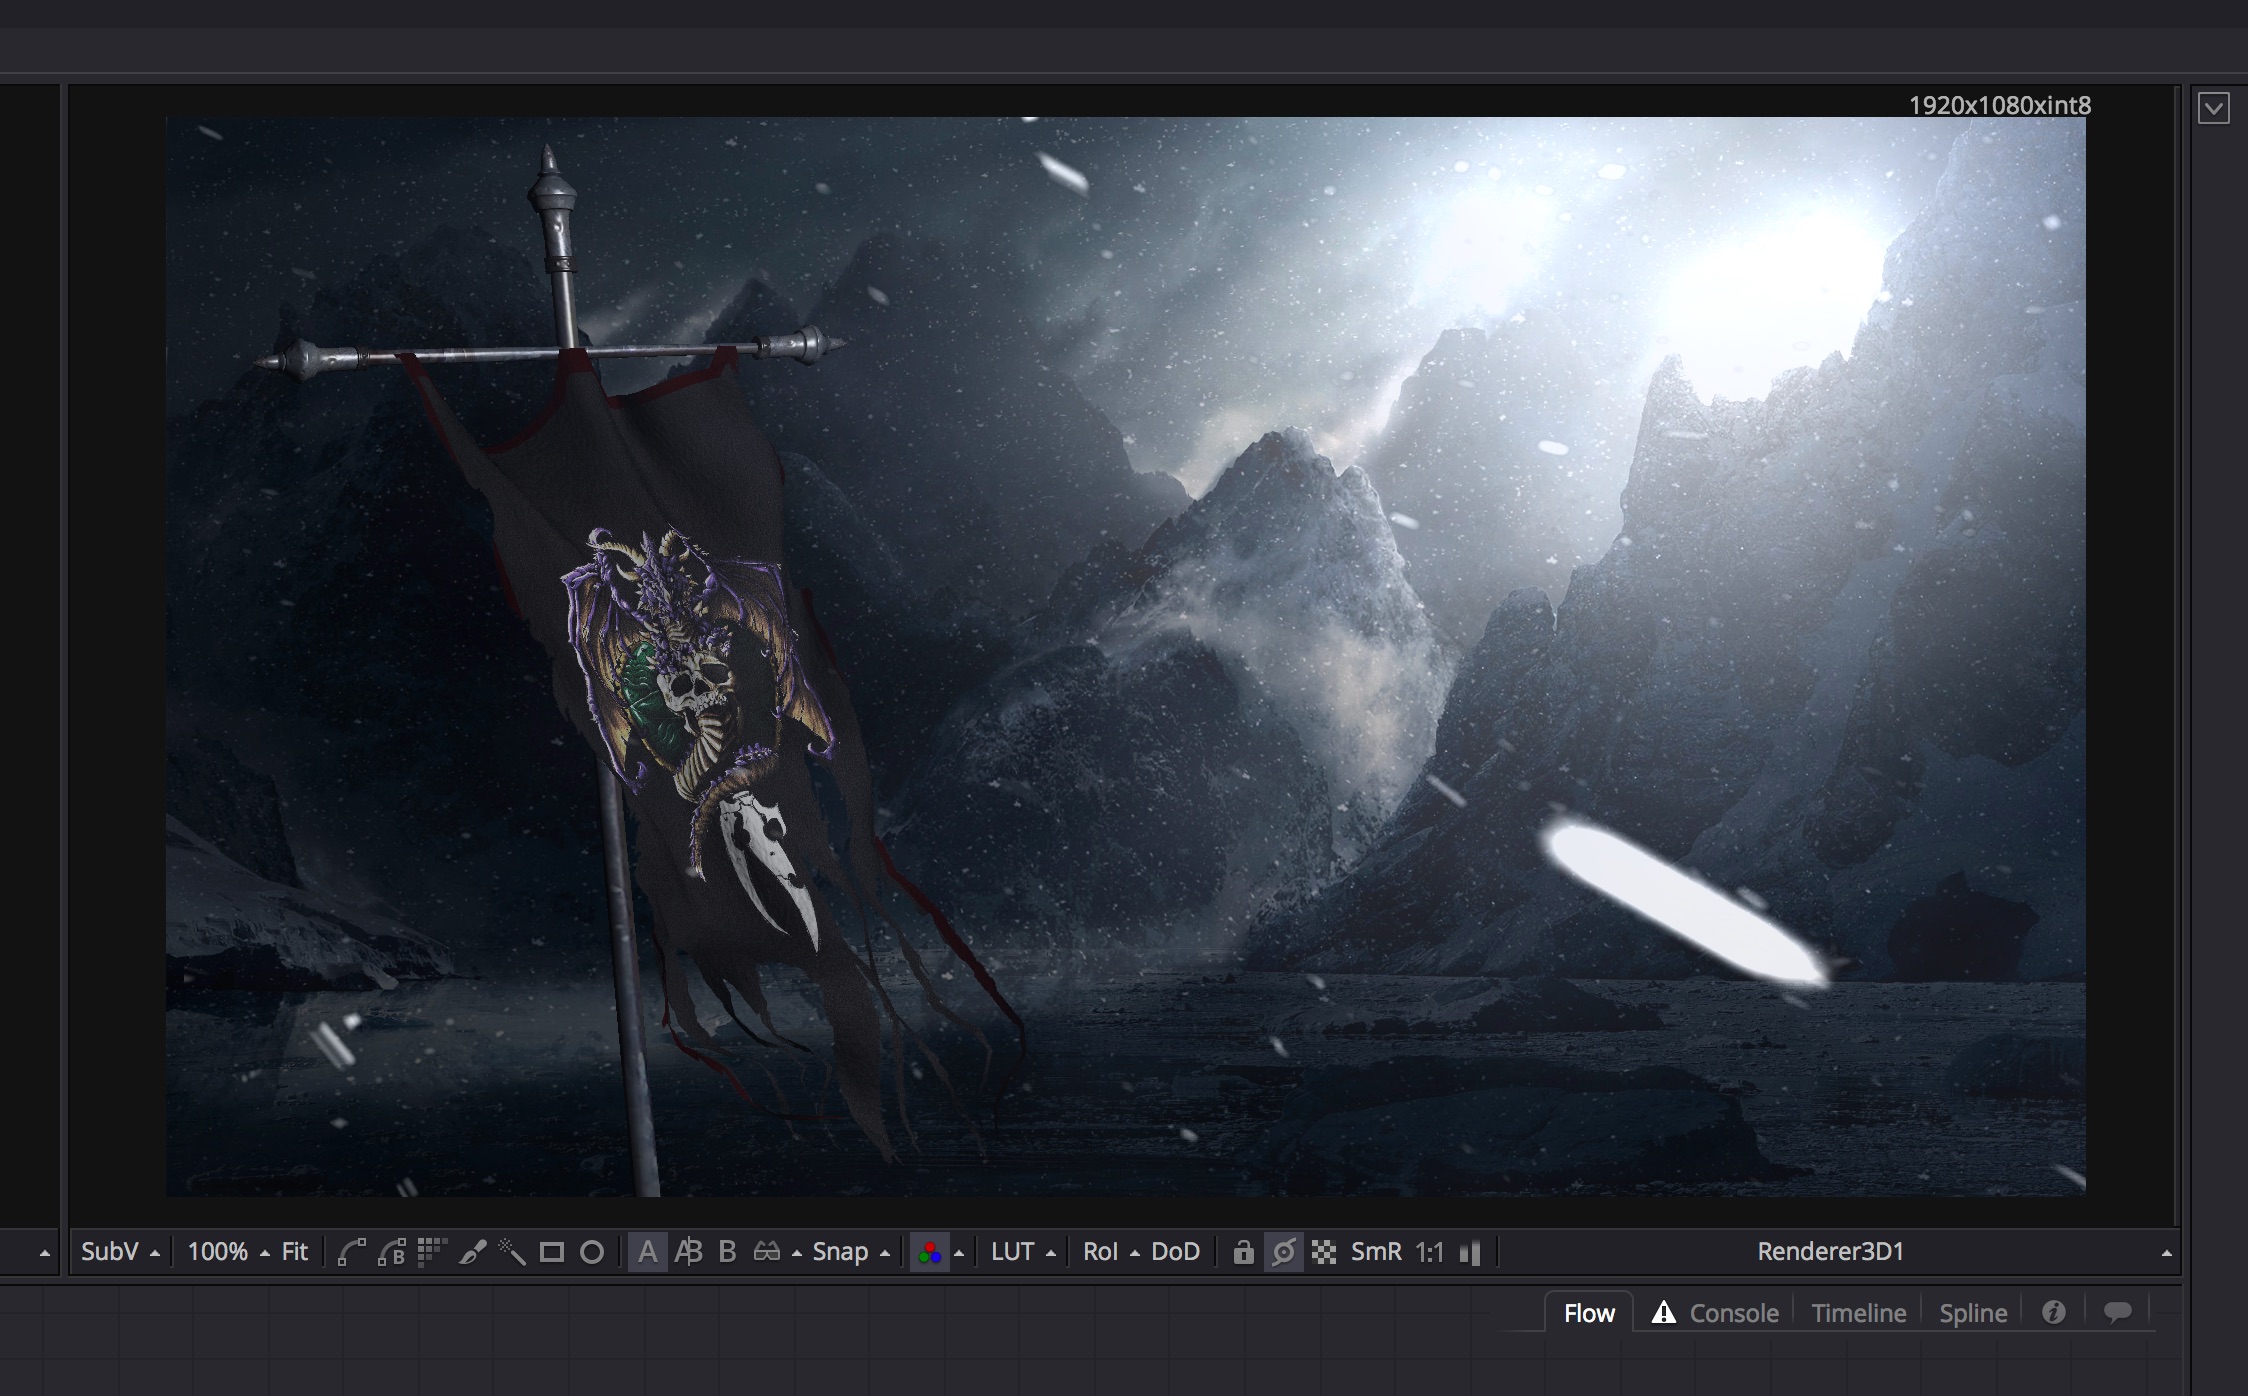Open Snap options dropdown arrow
The height and width of the screenshot is (1396, 2248).
(884, 1253)
